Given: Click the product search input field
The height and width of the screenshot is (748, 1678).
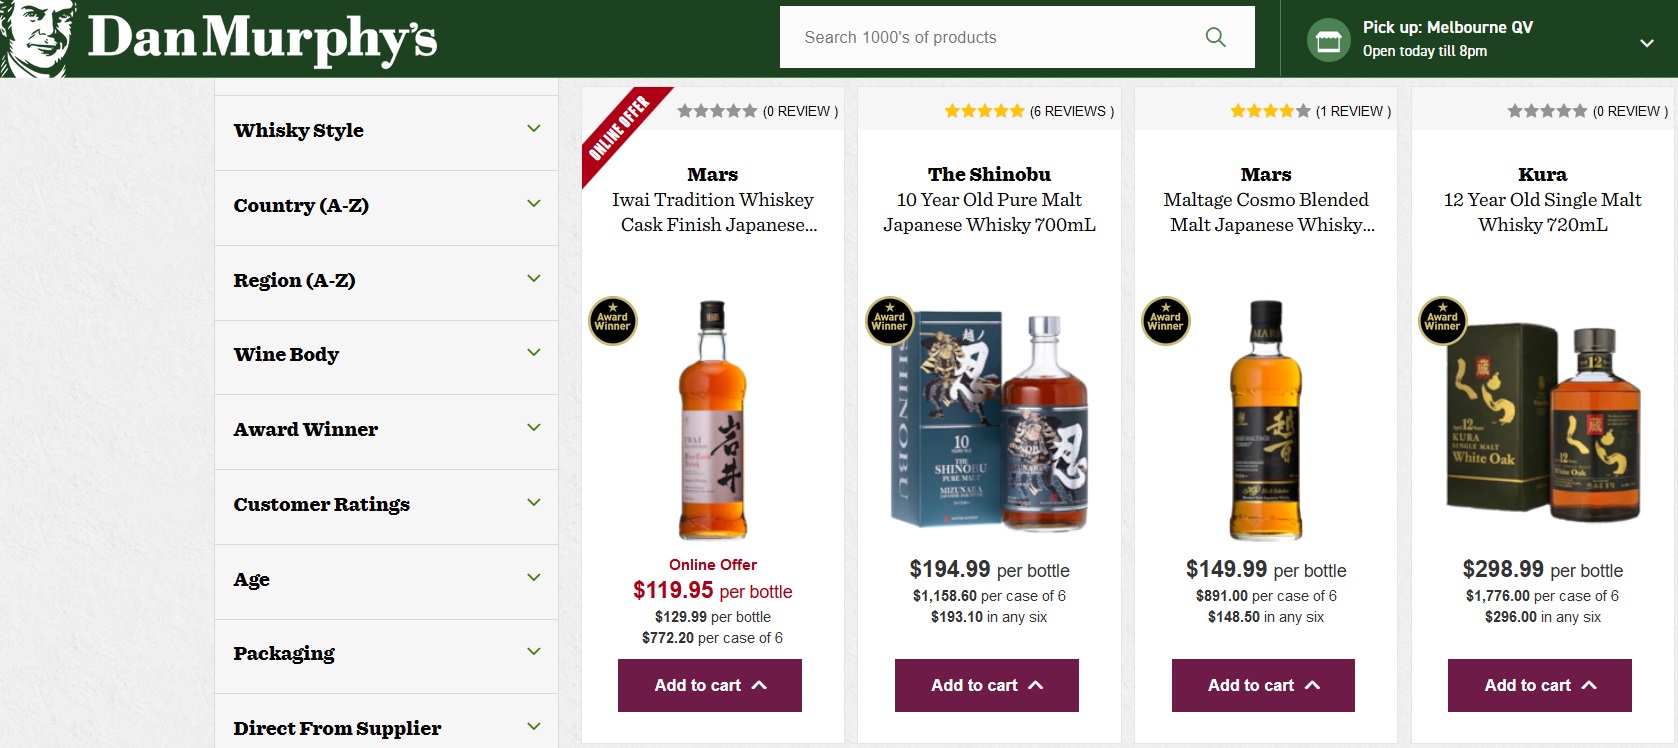Looking at the screenshot, I should 990,37.
